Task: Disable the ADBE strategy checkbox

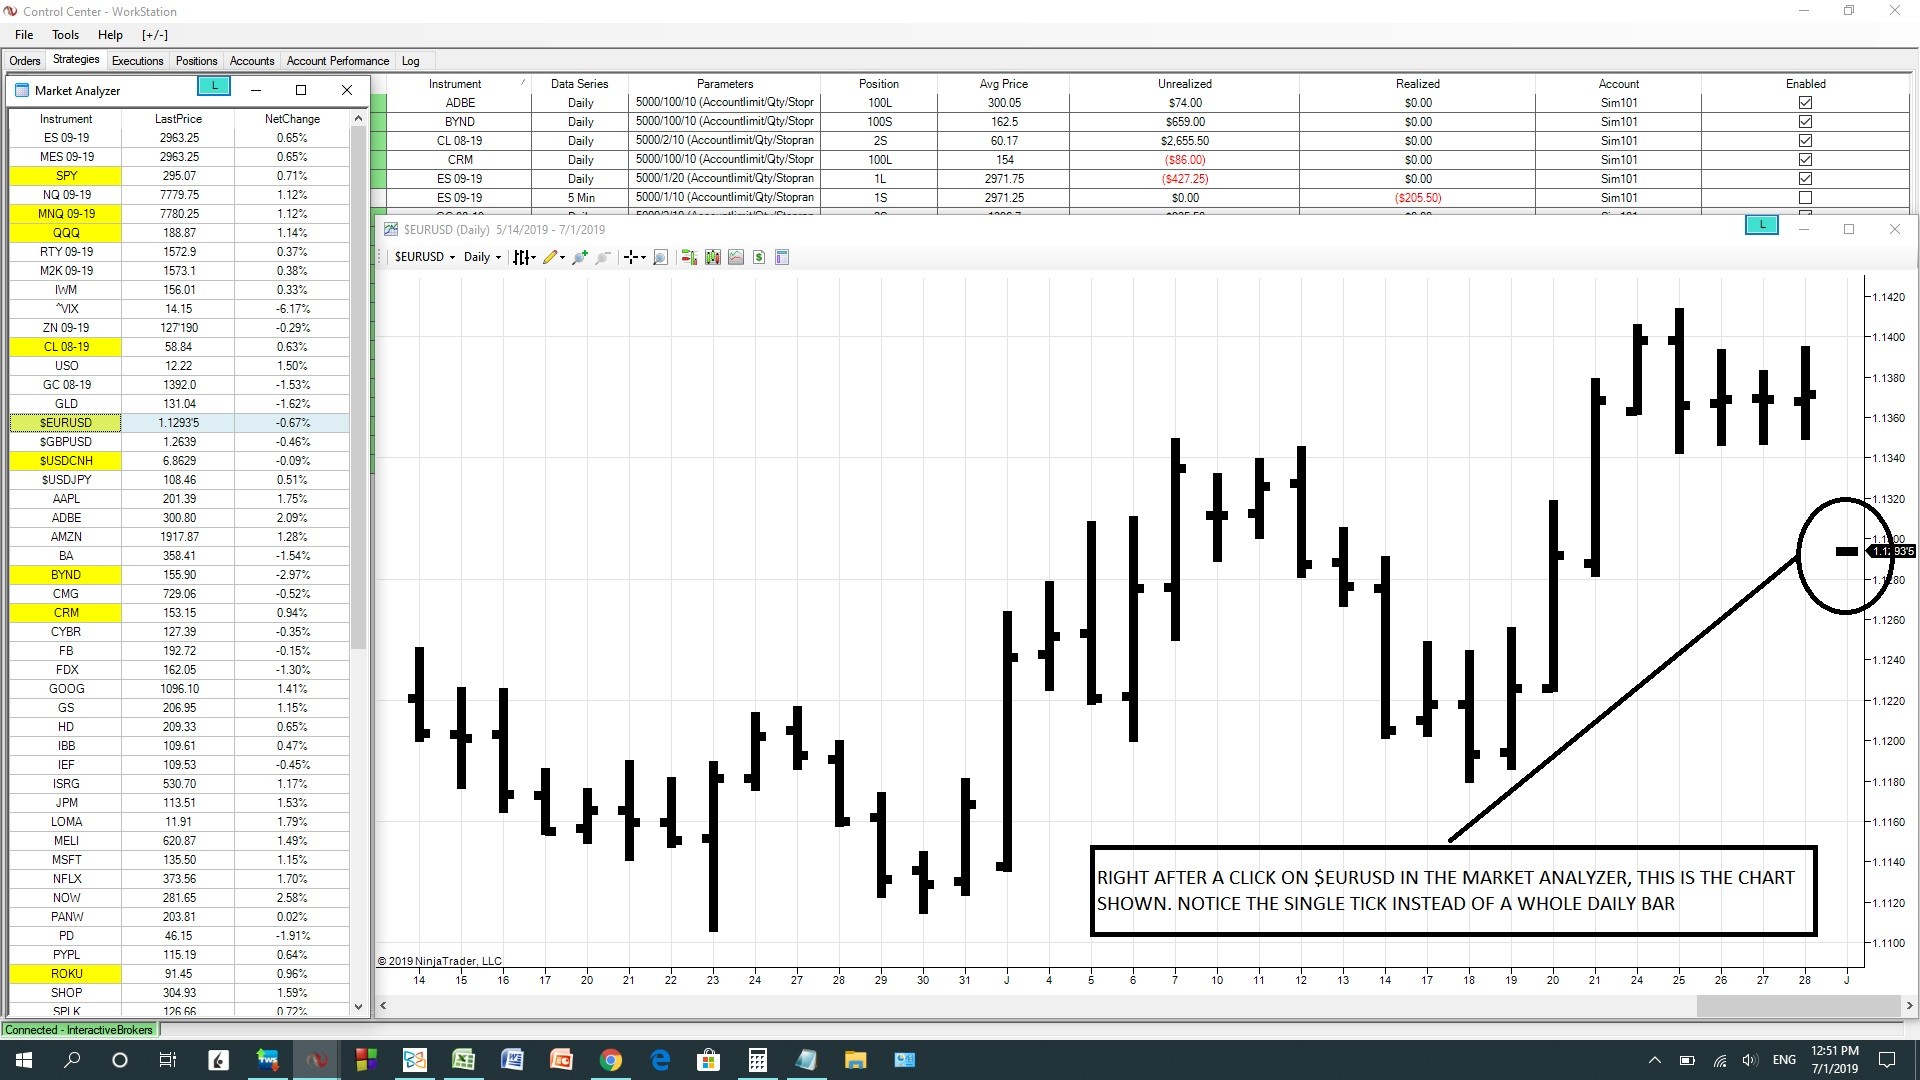Action: coord(1805,103)
